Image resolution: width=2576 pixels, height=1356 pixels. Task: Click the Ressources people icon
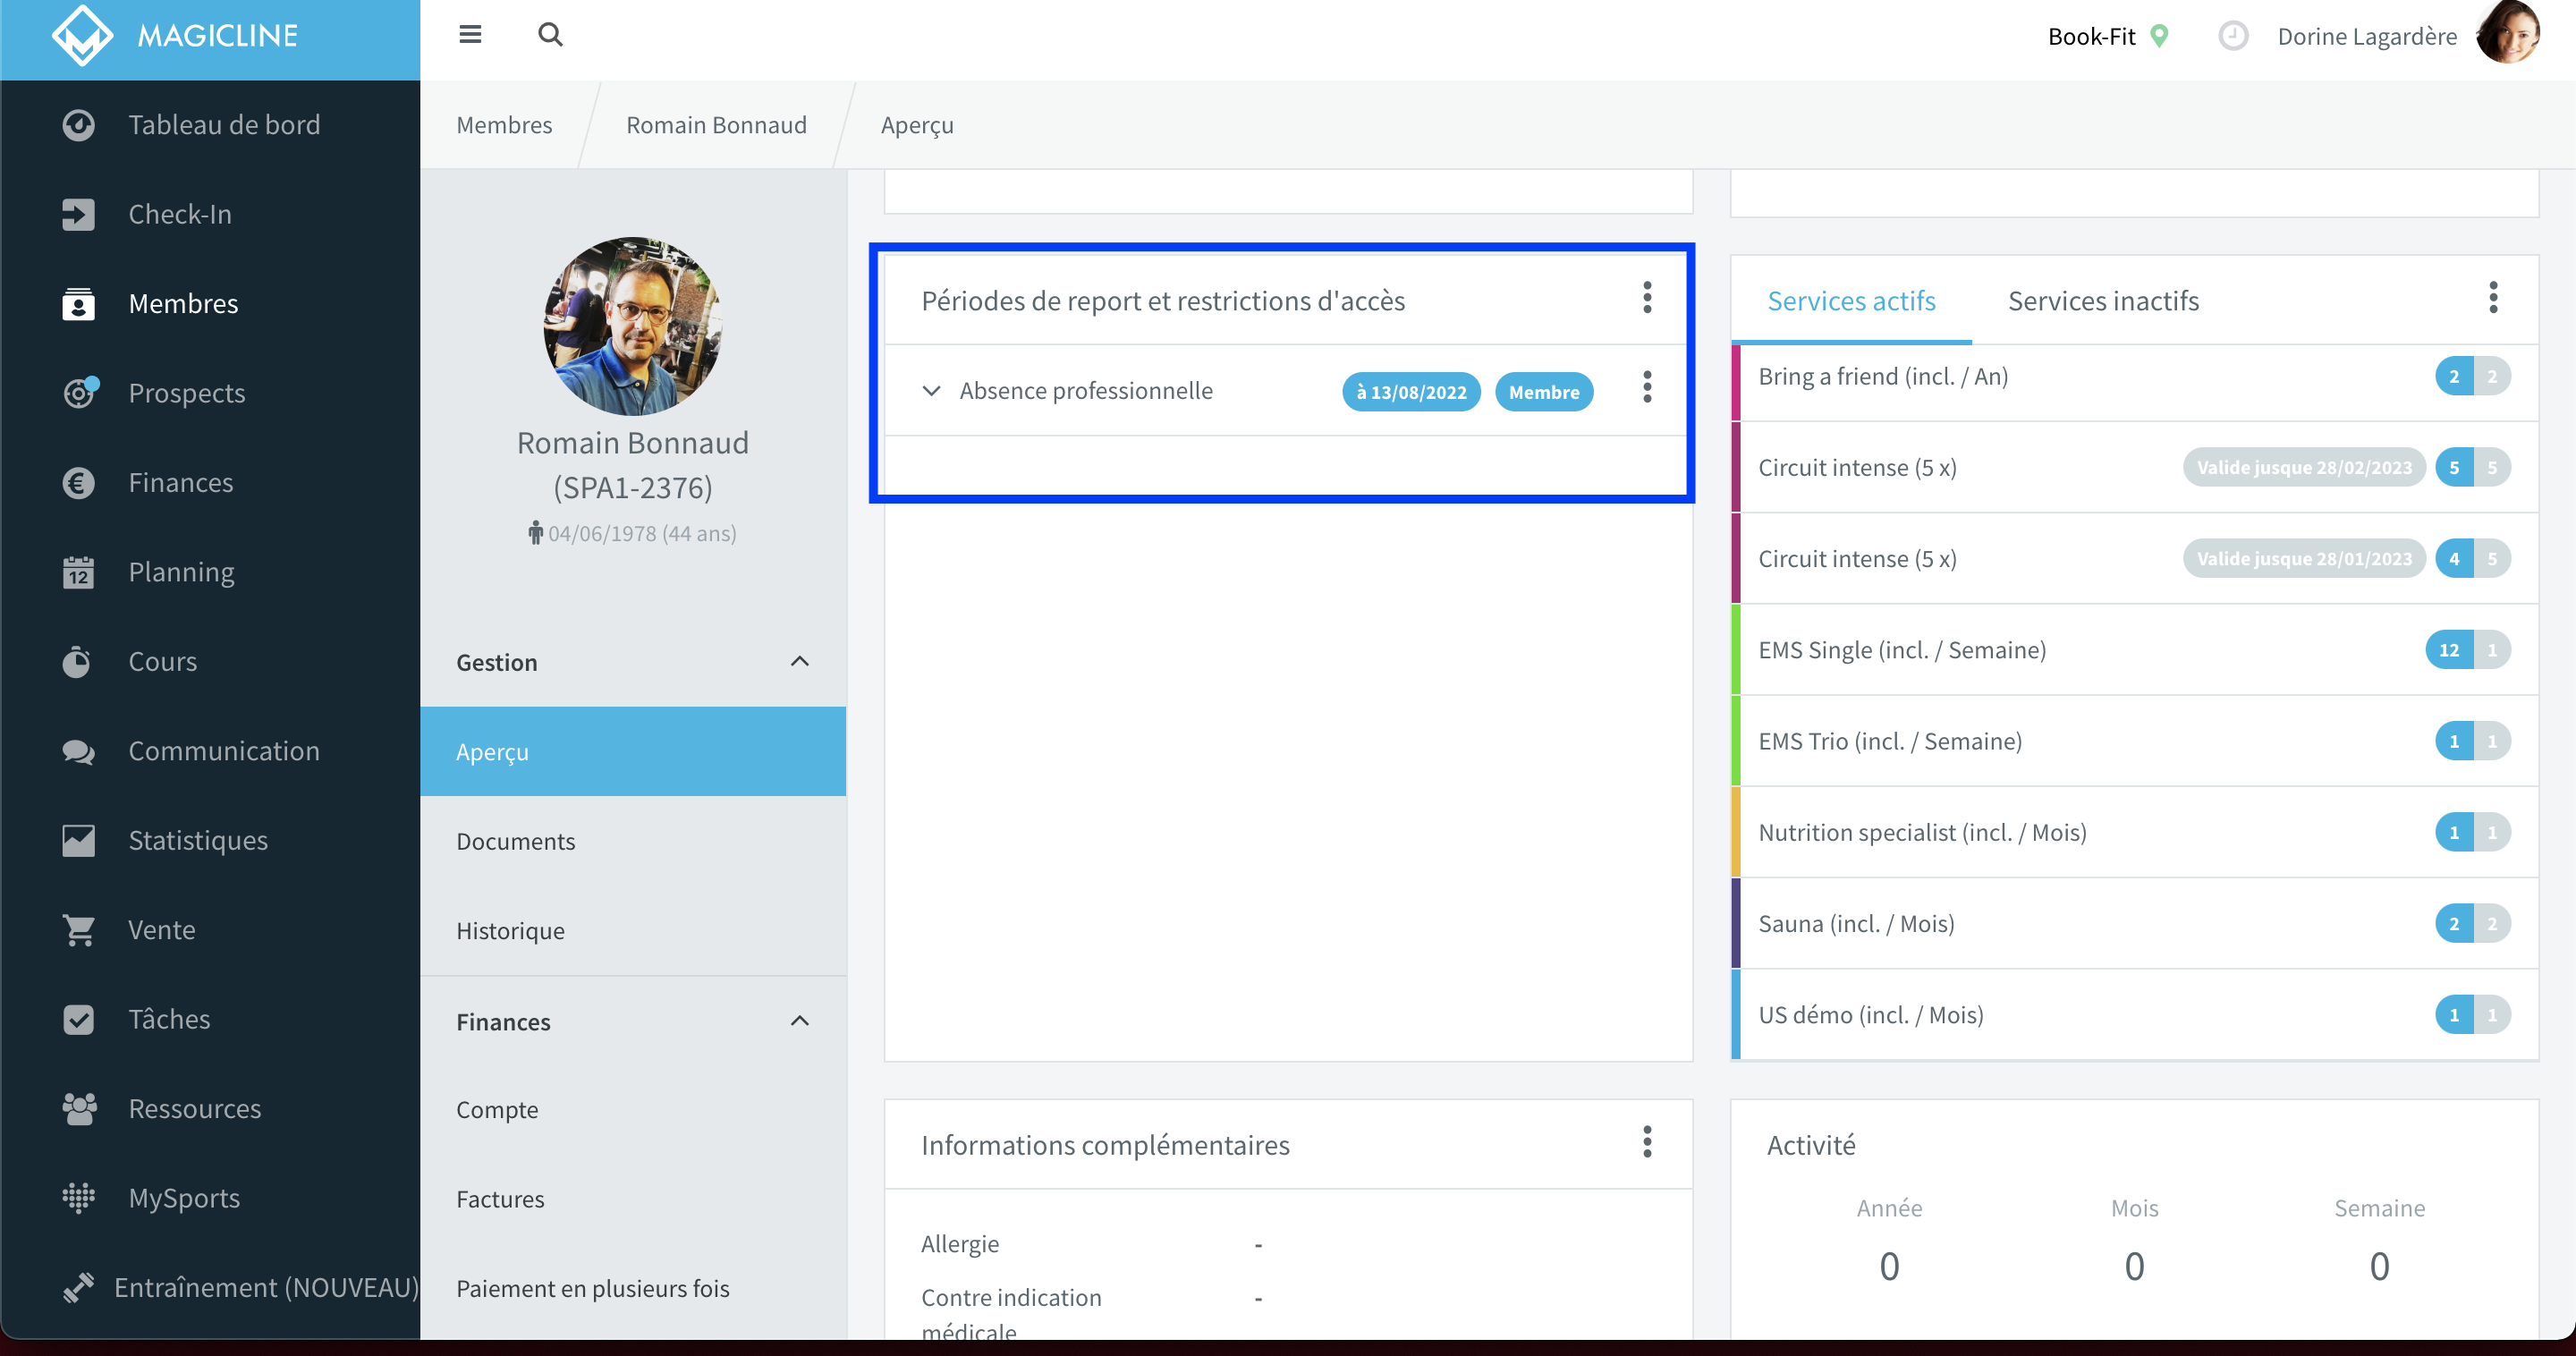79,1108
